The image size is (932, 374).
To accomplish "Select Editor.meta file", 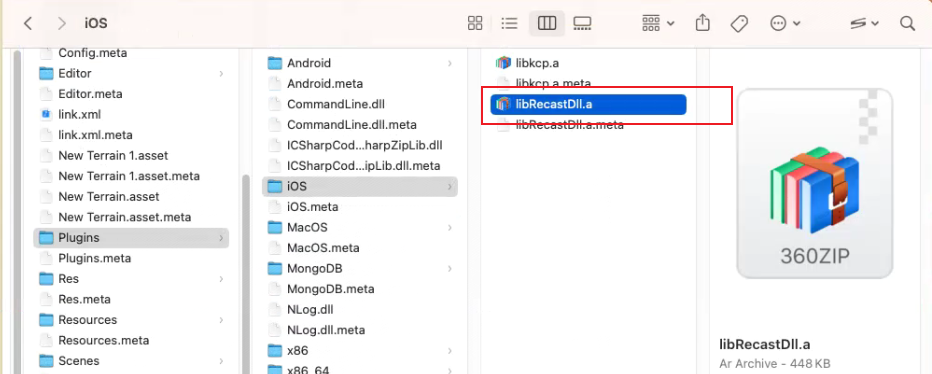I will click(131, 94).
